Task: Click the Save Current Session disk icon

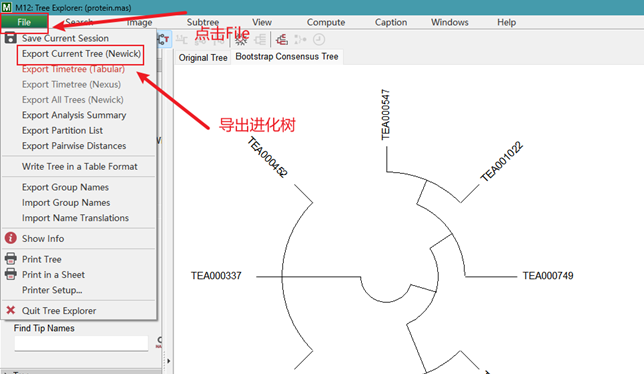Action: [x=10, y=38]
